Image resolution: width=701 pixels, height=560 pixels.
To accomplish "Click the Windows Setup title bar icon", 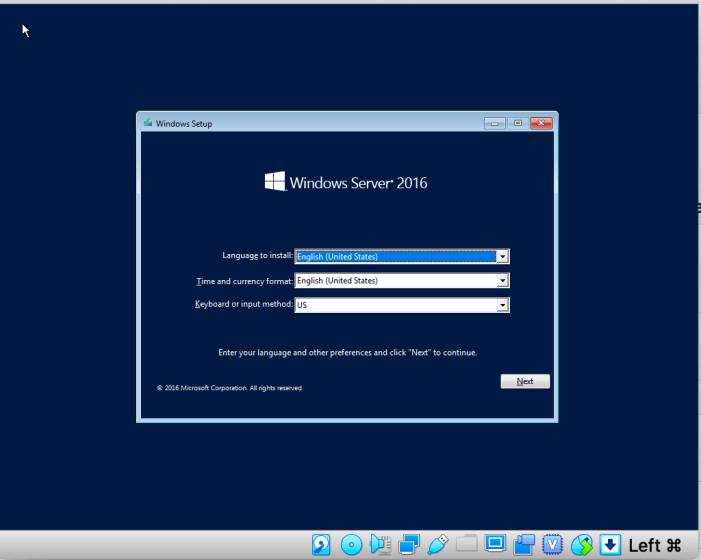I will coord(148,123).
